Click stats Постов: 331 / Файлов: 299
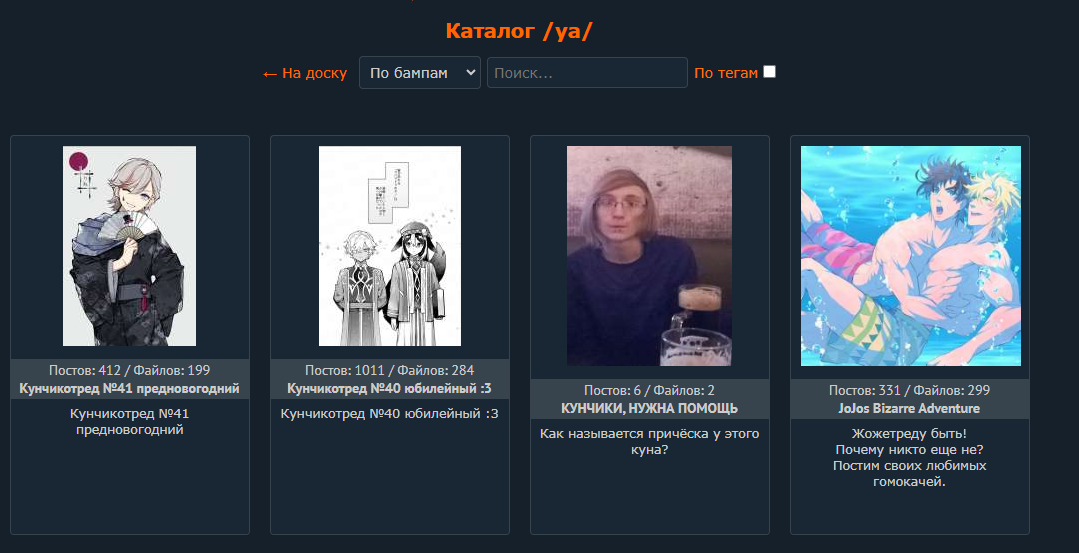 [x=909, y=390]
